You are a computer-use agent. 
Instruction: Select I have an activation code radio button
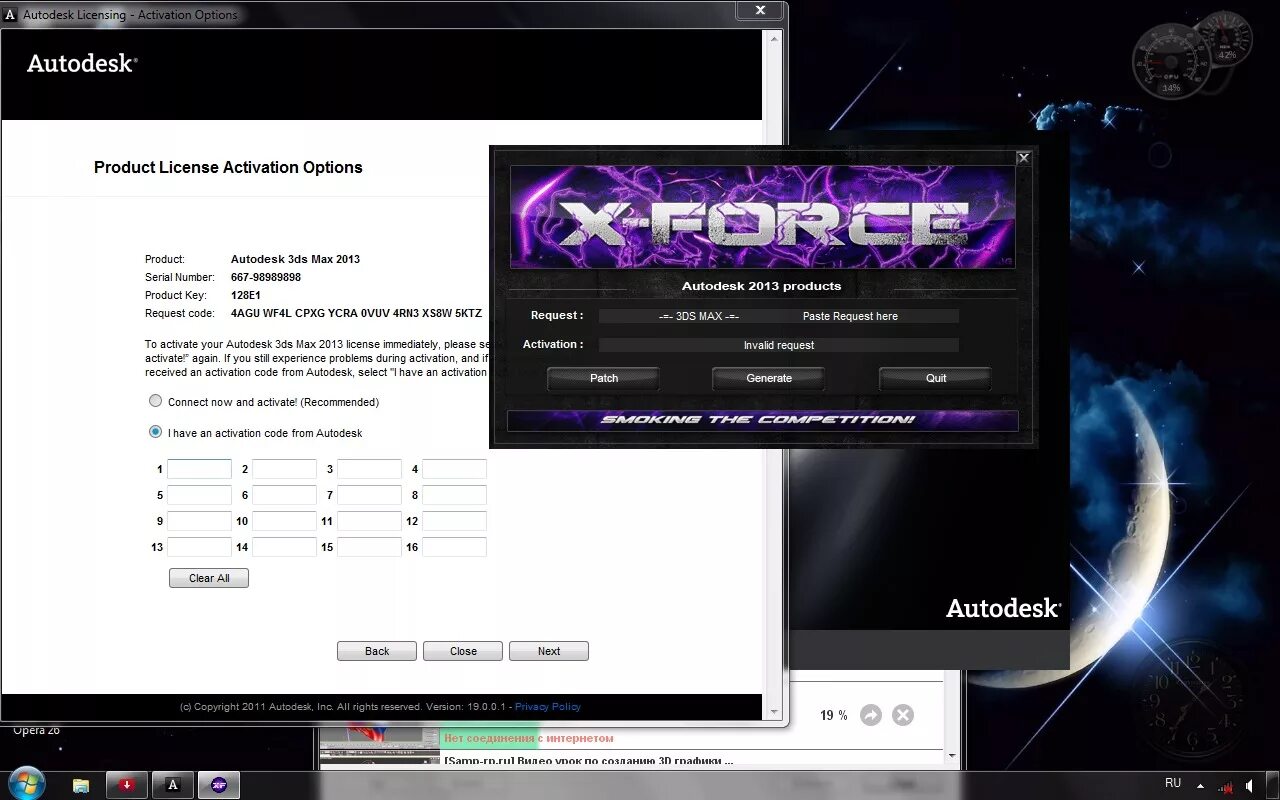[x=155, y=432]
